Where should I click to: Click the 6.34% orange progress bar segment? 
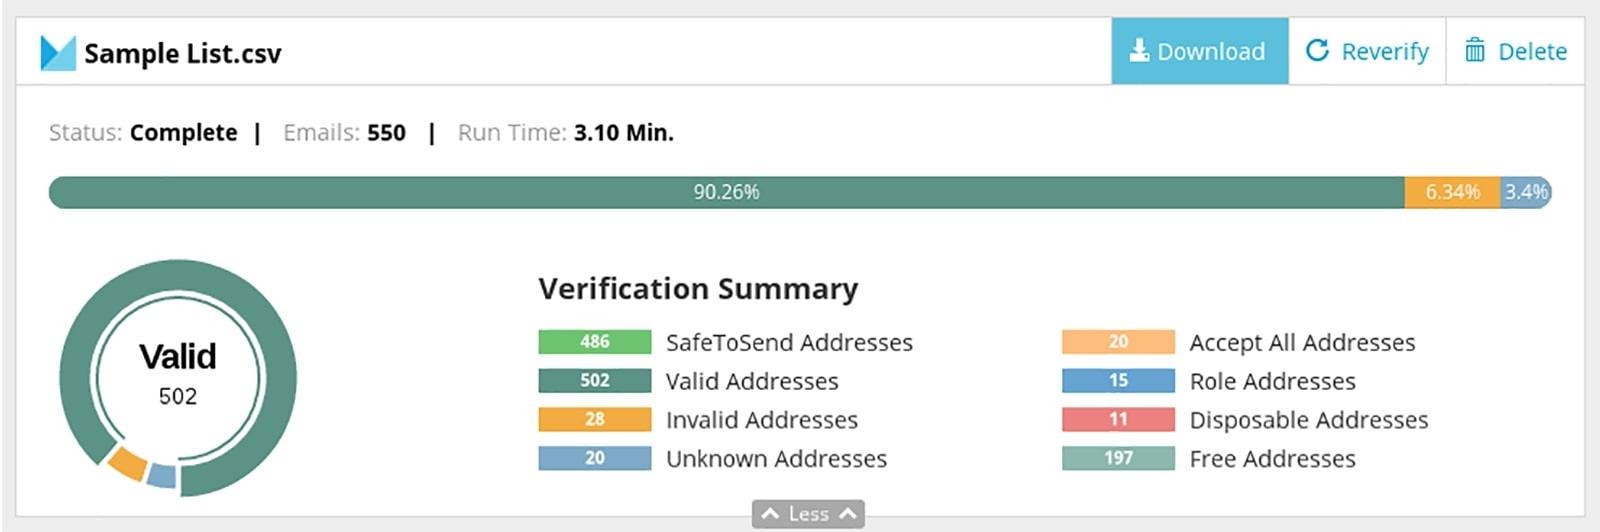click(1451, 192)
